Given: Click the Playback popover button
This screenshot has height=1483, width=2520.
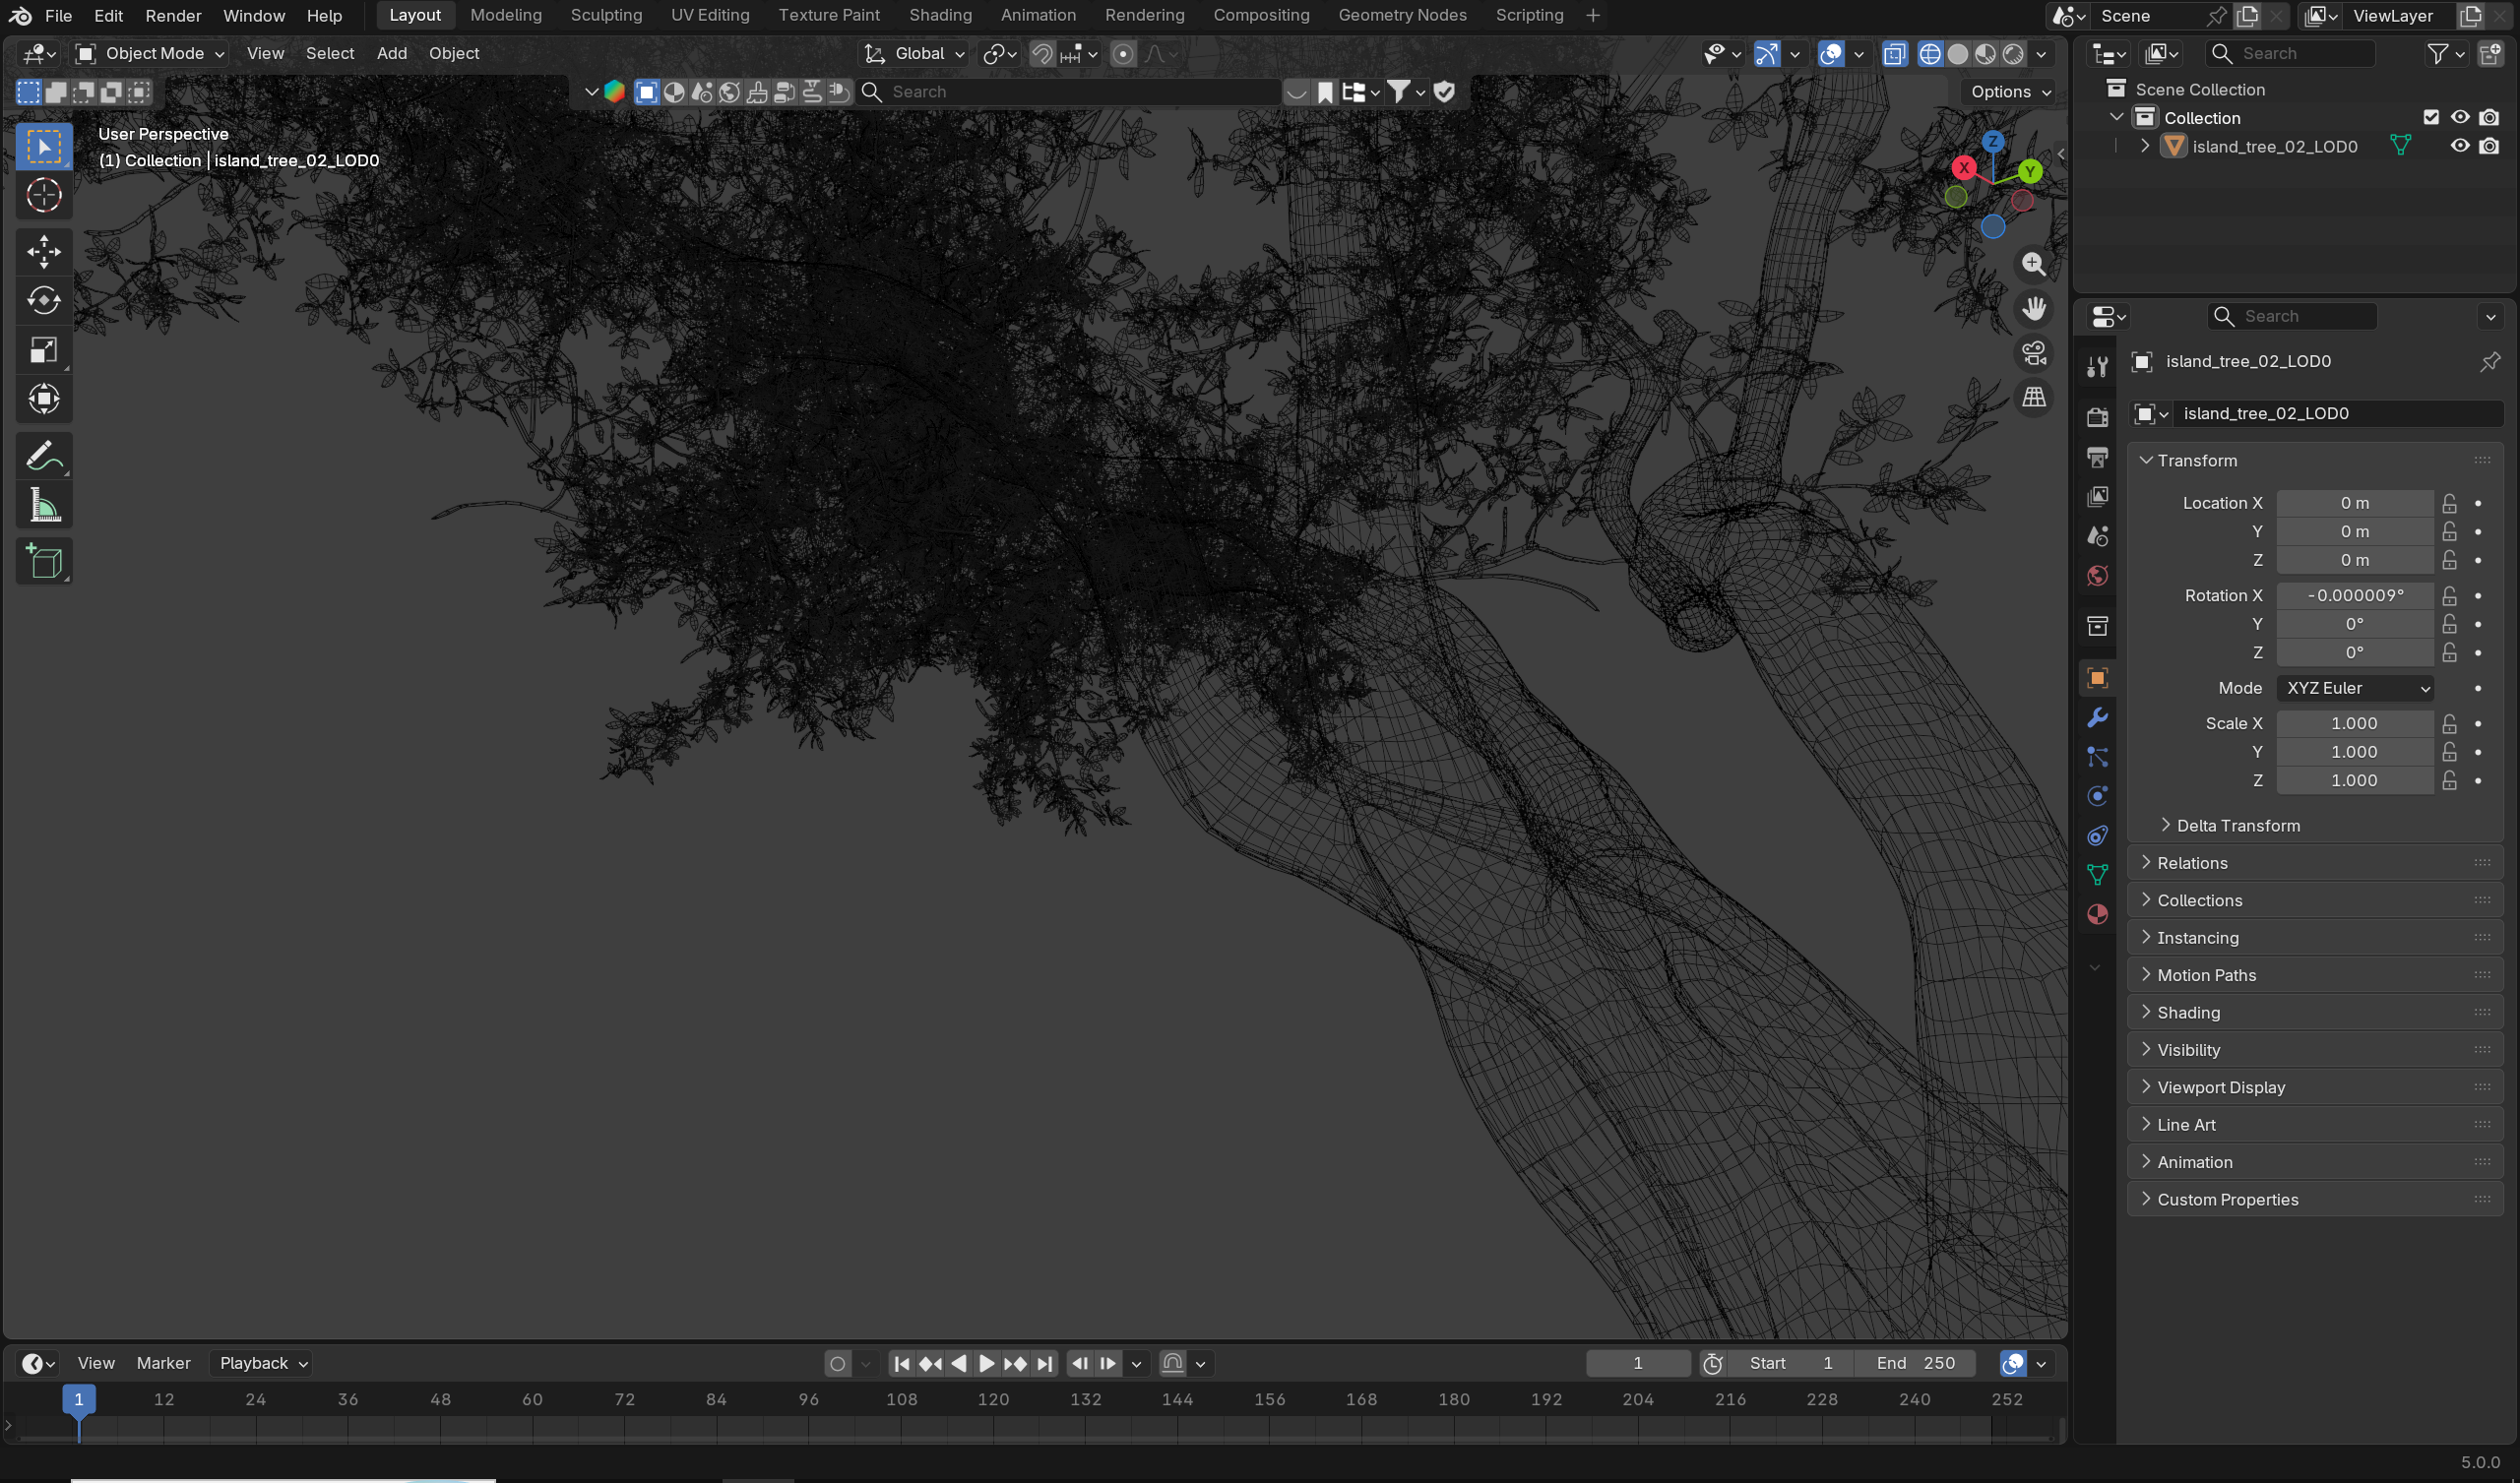Looking at the screenshot, I should point(263,1363).
